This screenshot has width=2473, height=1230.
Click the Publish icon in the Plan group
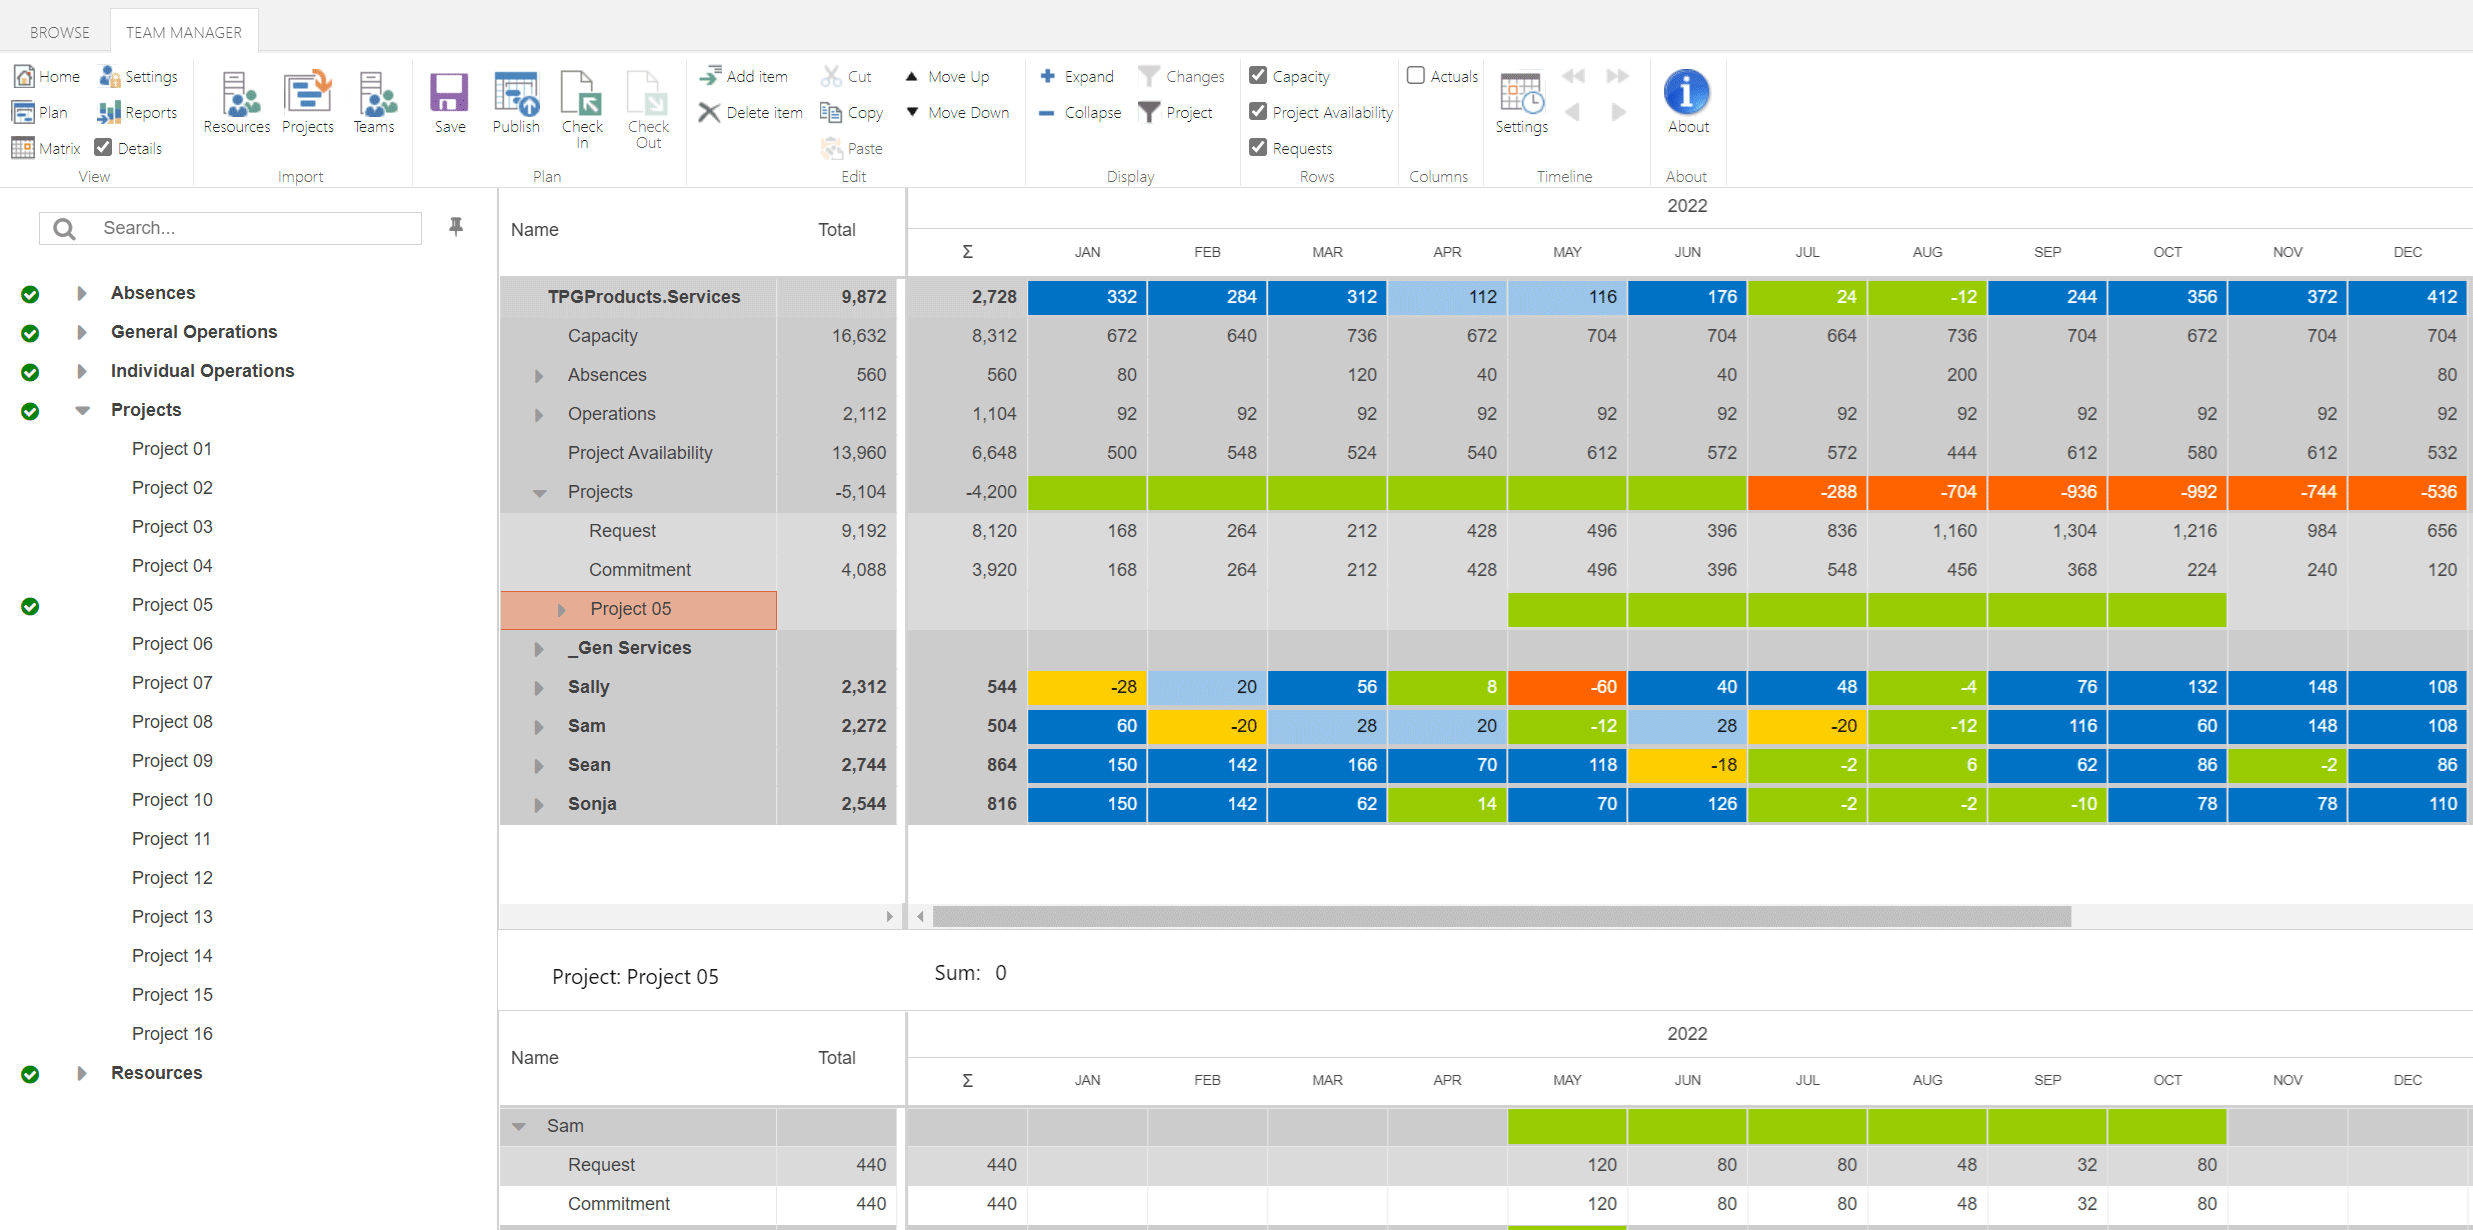516,100
